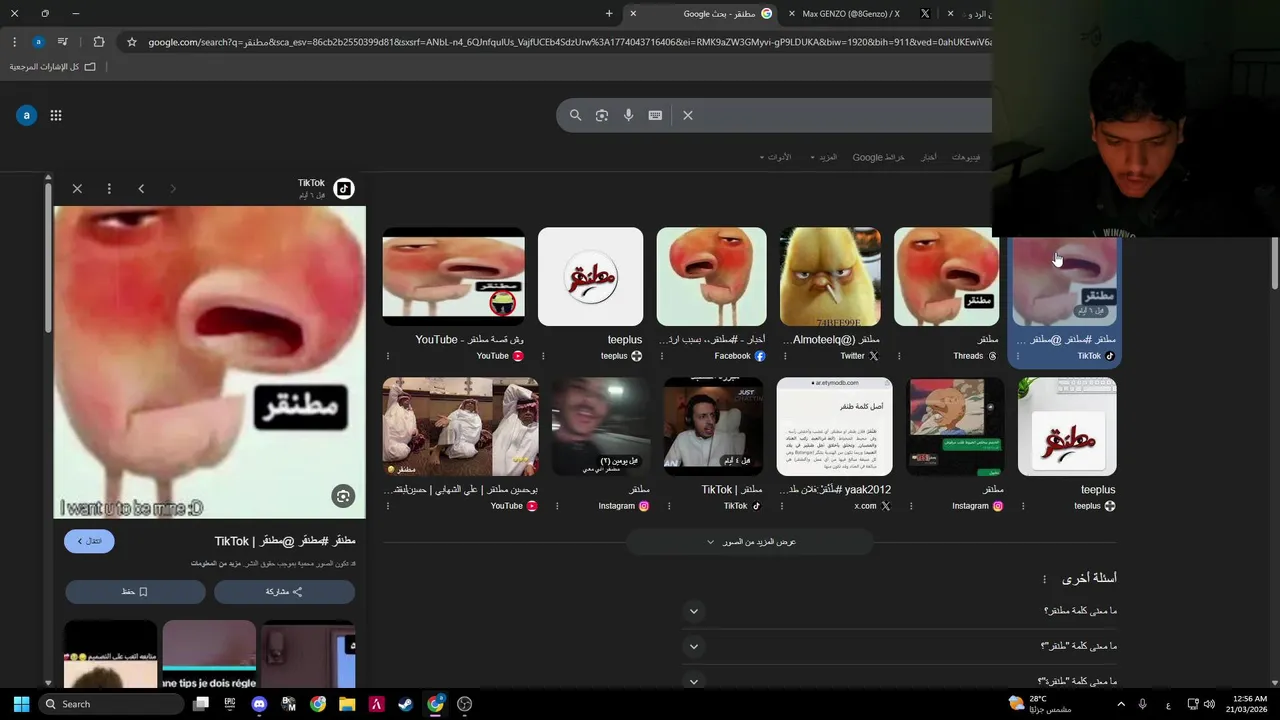Select the أخبار (News) search tab
This screenshot has height=720, width=1280.
tap(929, 157)
